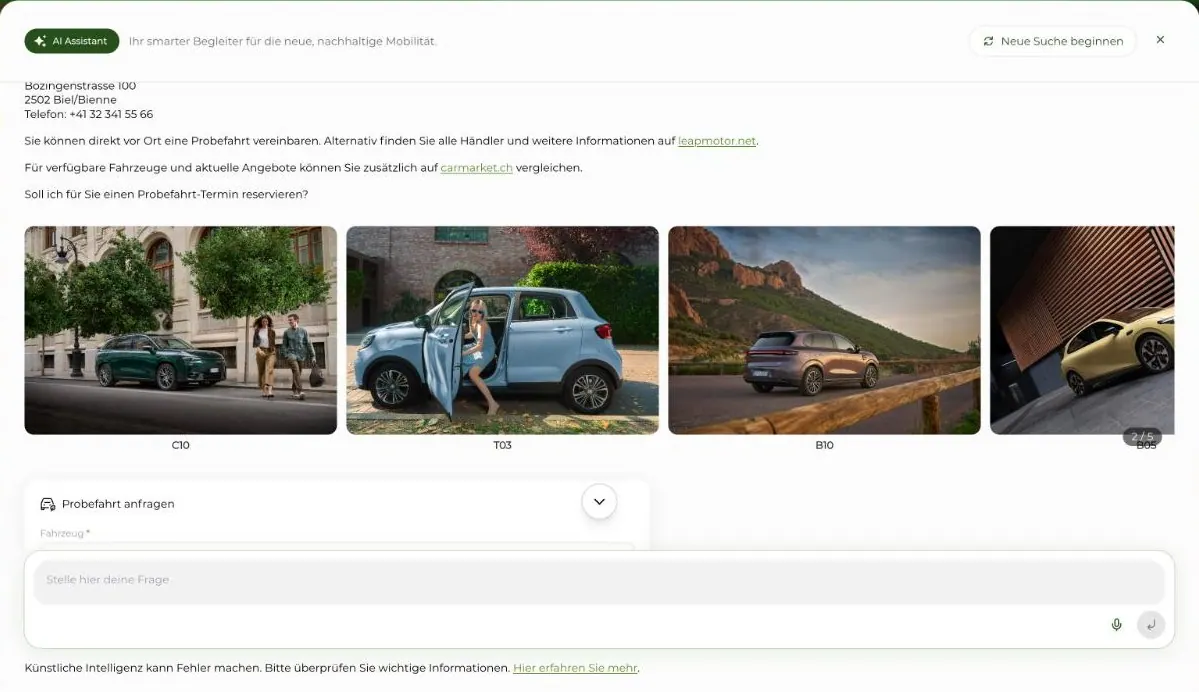Click the refresh icon in Neue Suche button
This screenshot has width=1199, height=692.
(988, 41)
